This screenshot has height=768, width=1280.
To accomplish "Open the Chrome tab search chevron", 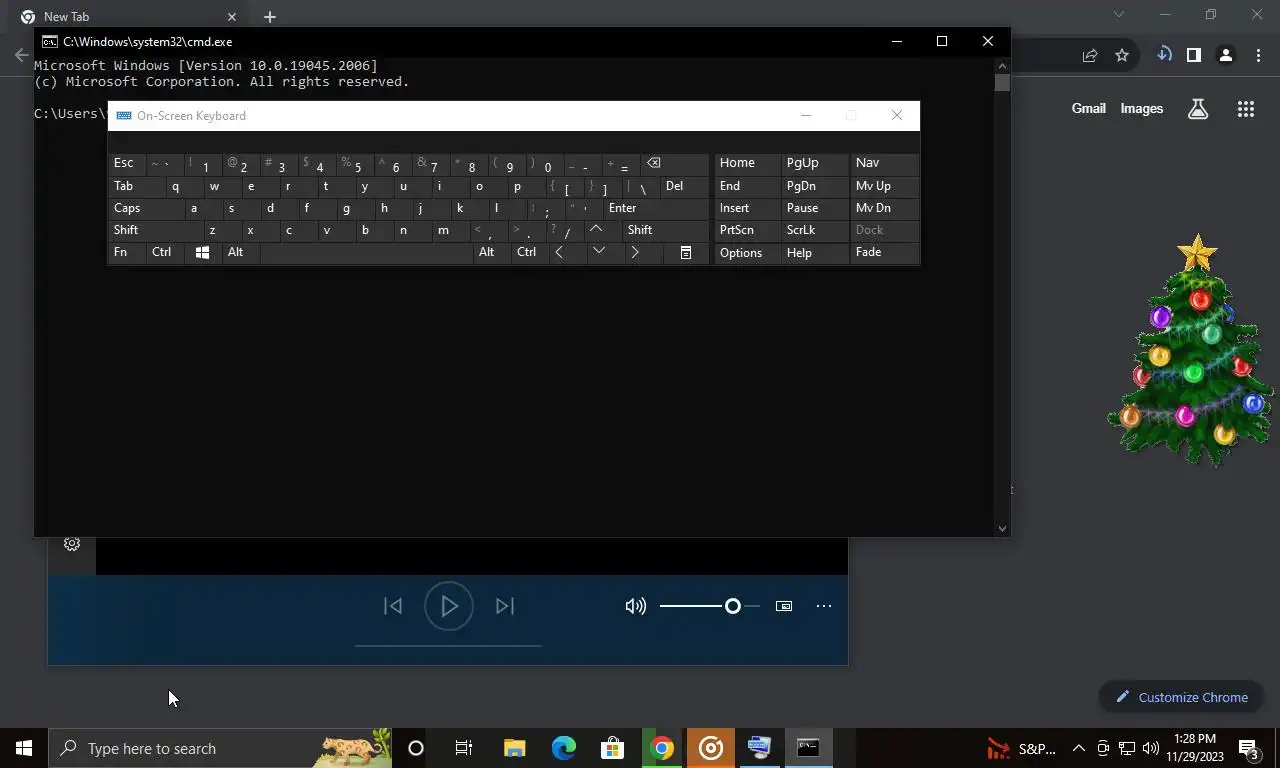I will point(1119,14).
